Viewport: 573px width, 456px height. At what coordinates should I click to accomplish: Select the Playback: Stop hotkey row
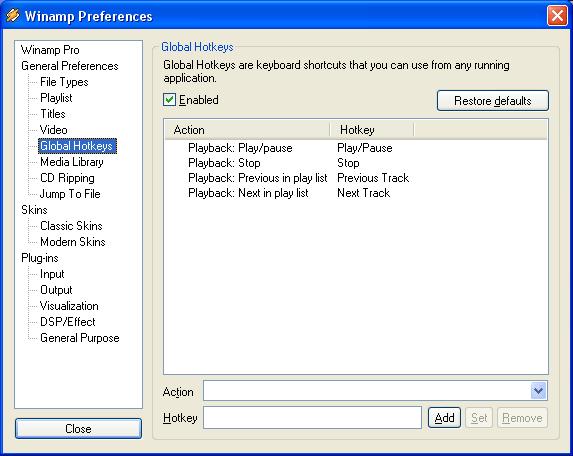tap(356, 163)
